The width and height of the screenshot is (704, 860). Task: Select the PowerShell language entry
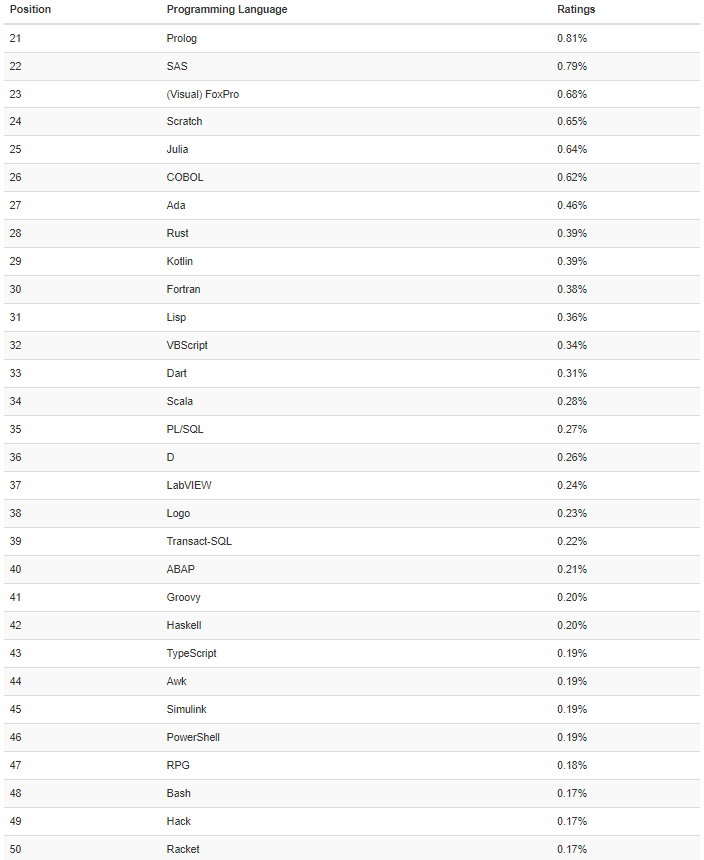tap(193, 737)
